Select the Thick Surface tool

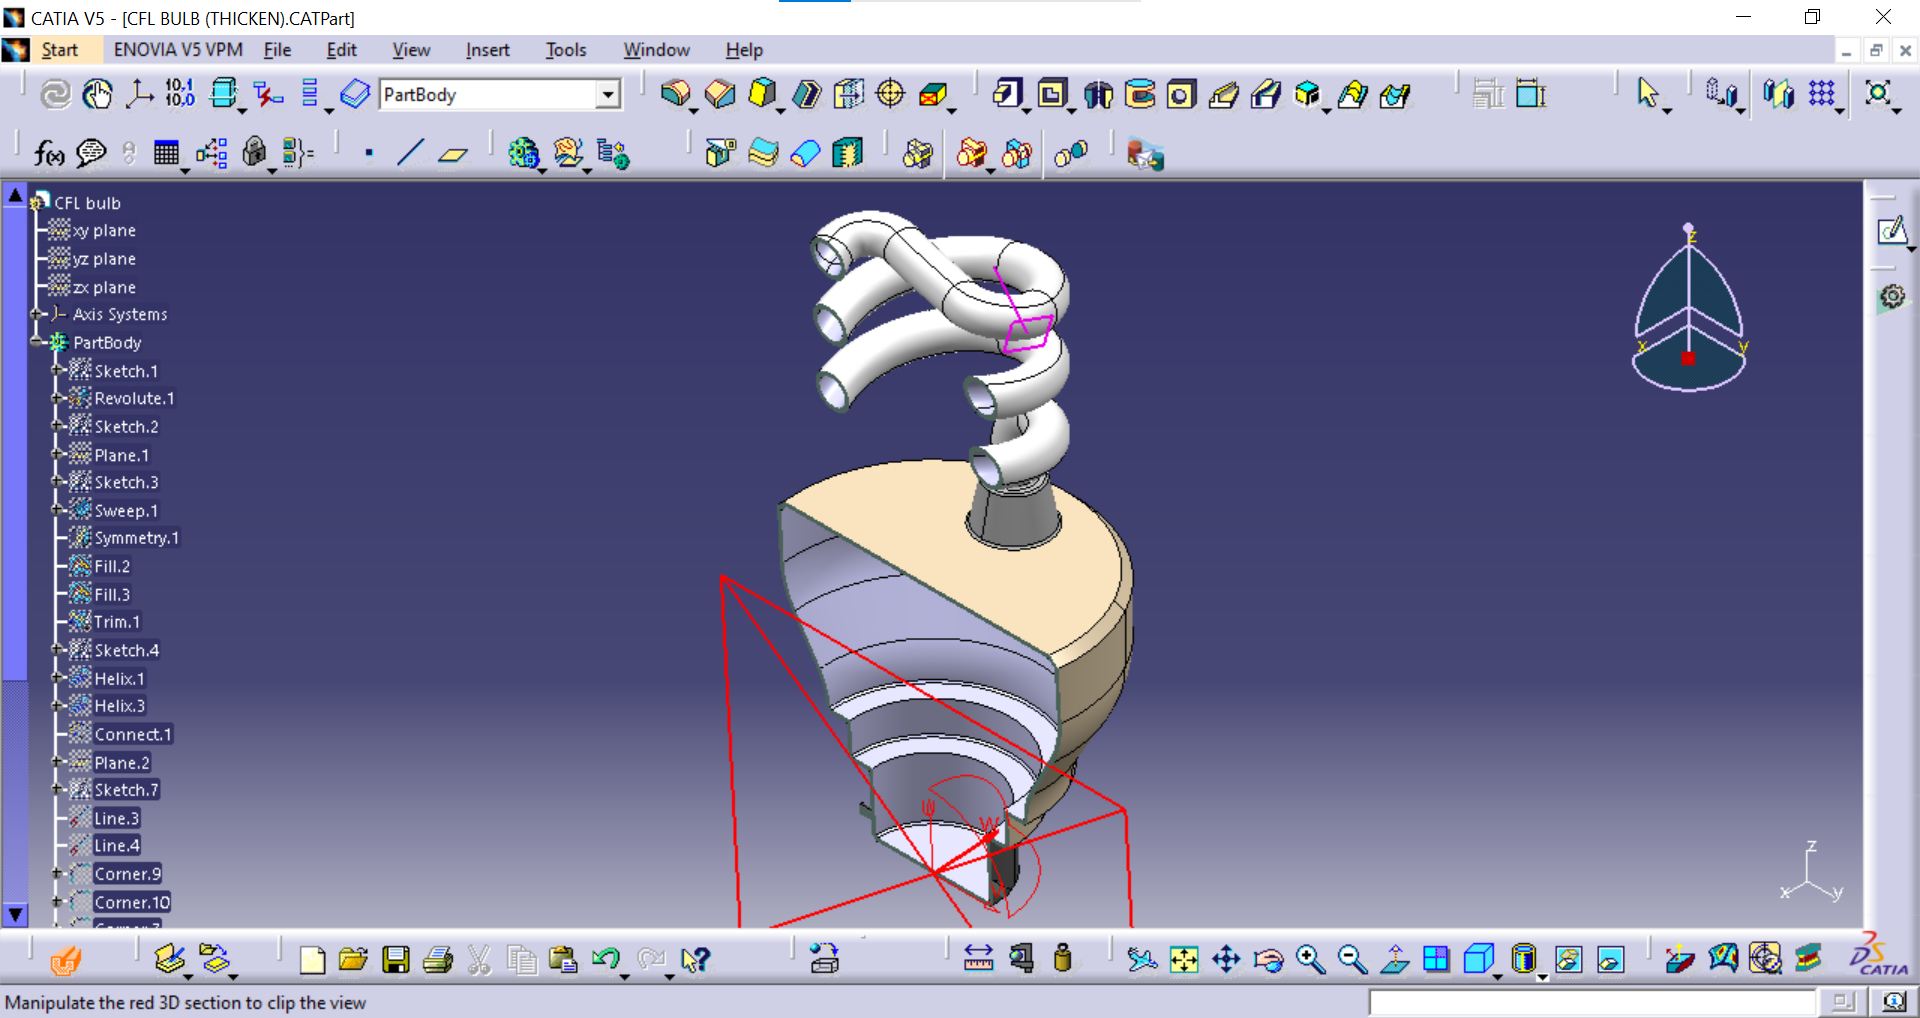763,153
